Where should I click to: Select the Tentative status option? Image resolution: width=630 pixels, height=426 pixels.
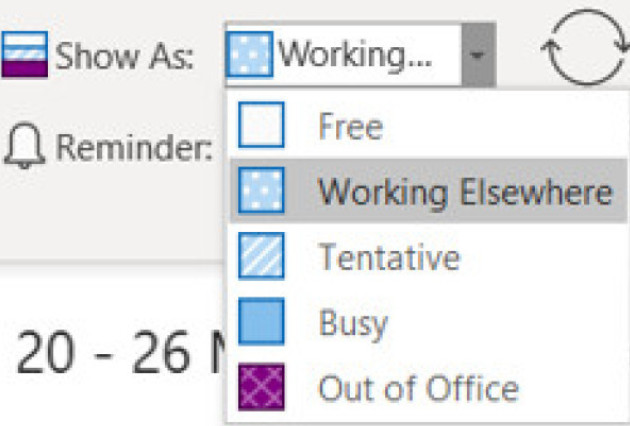click(x=389, y=257)
